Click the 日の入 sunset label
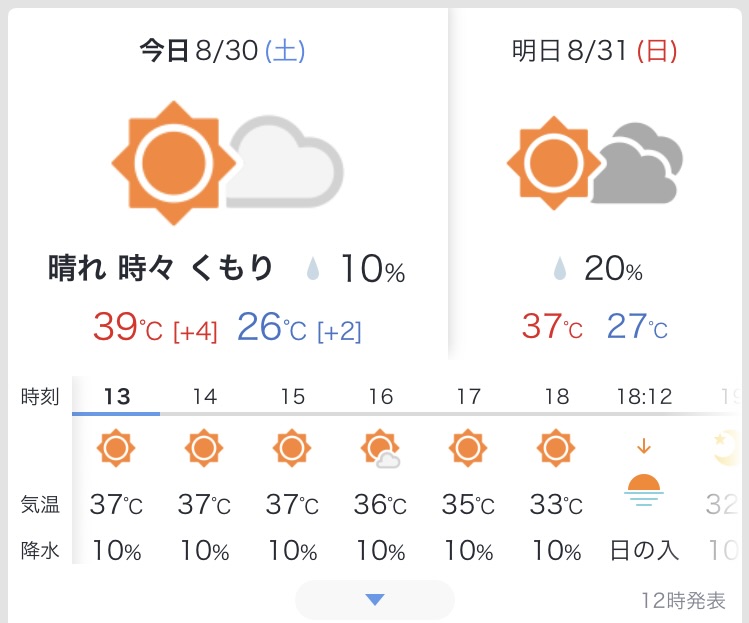 click(x=643, y=551)
